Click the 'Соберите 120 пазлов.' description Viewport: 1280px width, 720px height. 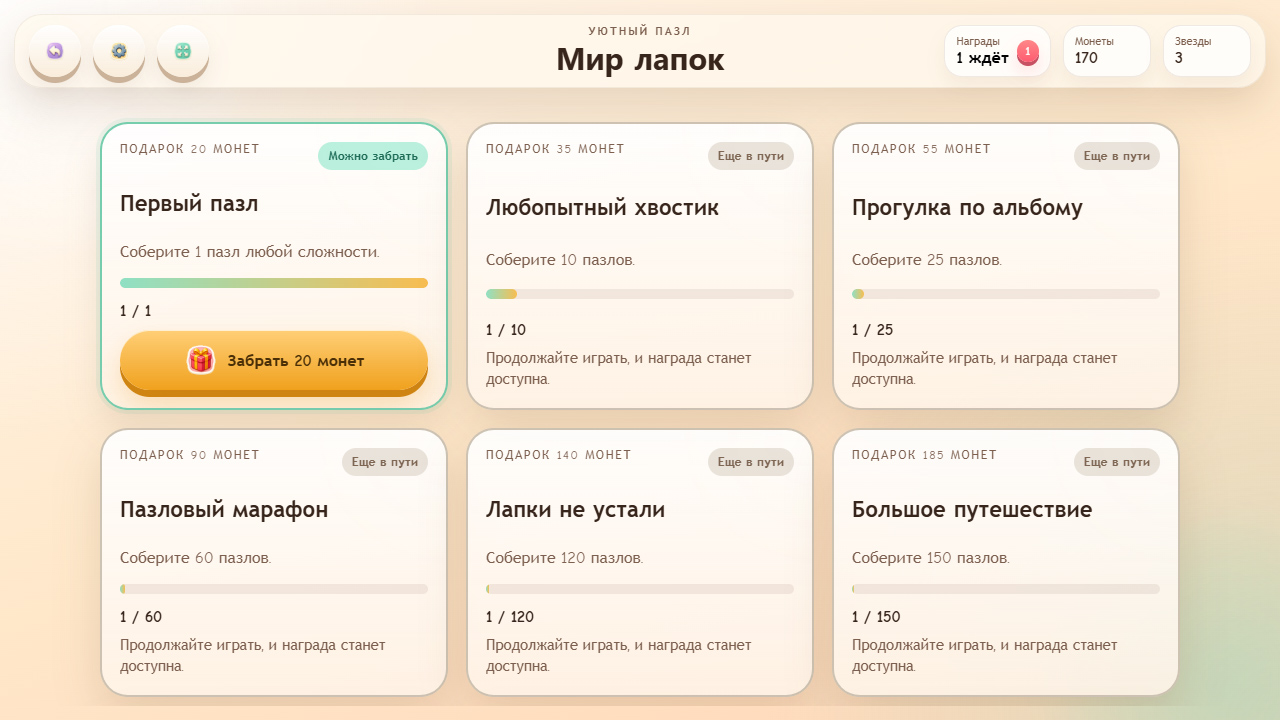tap(565, 558)
